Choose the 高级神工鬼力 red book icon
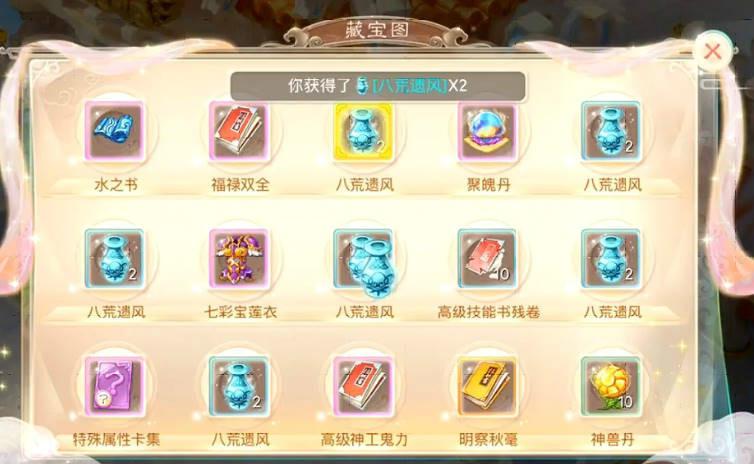 364,386
